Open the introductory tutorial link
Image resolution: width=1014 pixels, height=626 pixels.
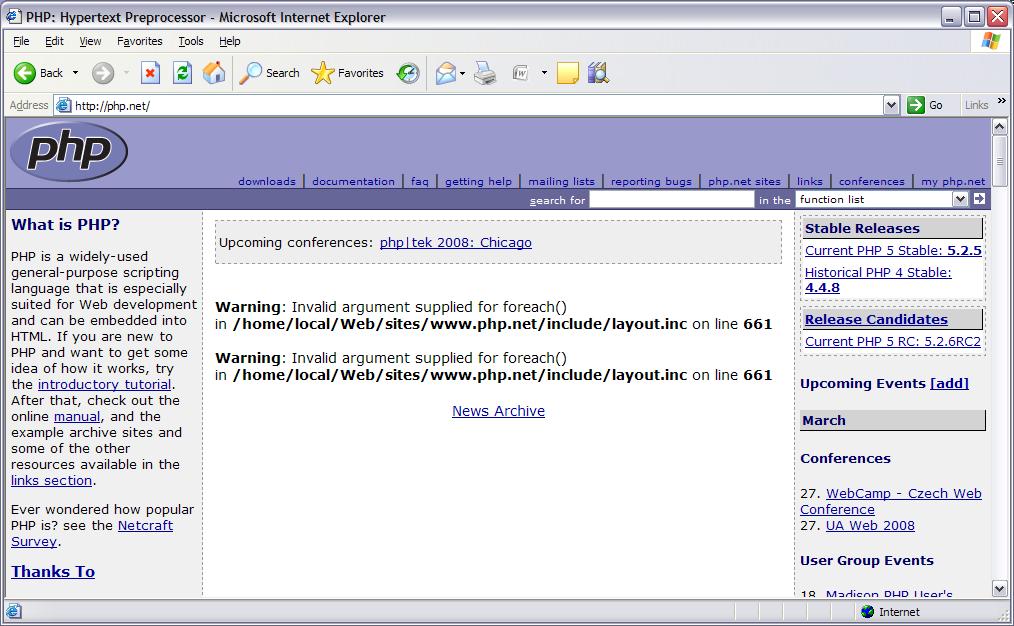[x=105, y=385]
